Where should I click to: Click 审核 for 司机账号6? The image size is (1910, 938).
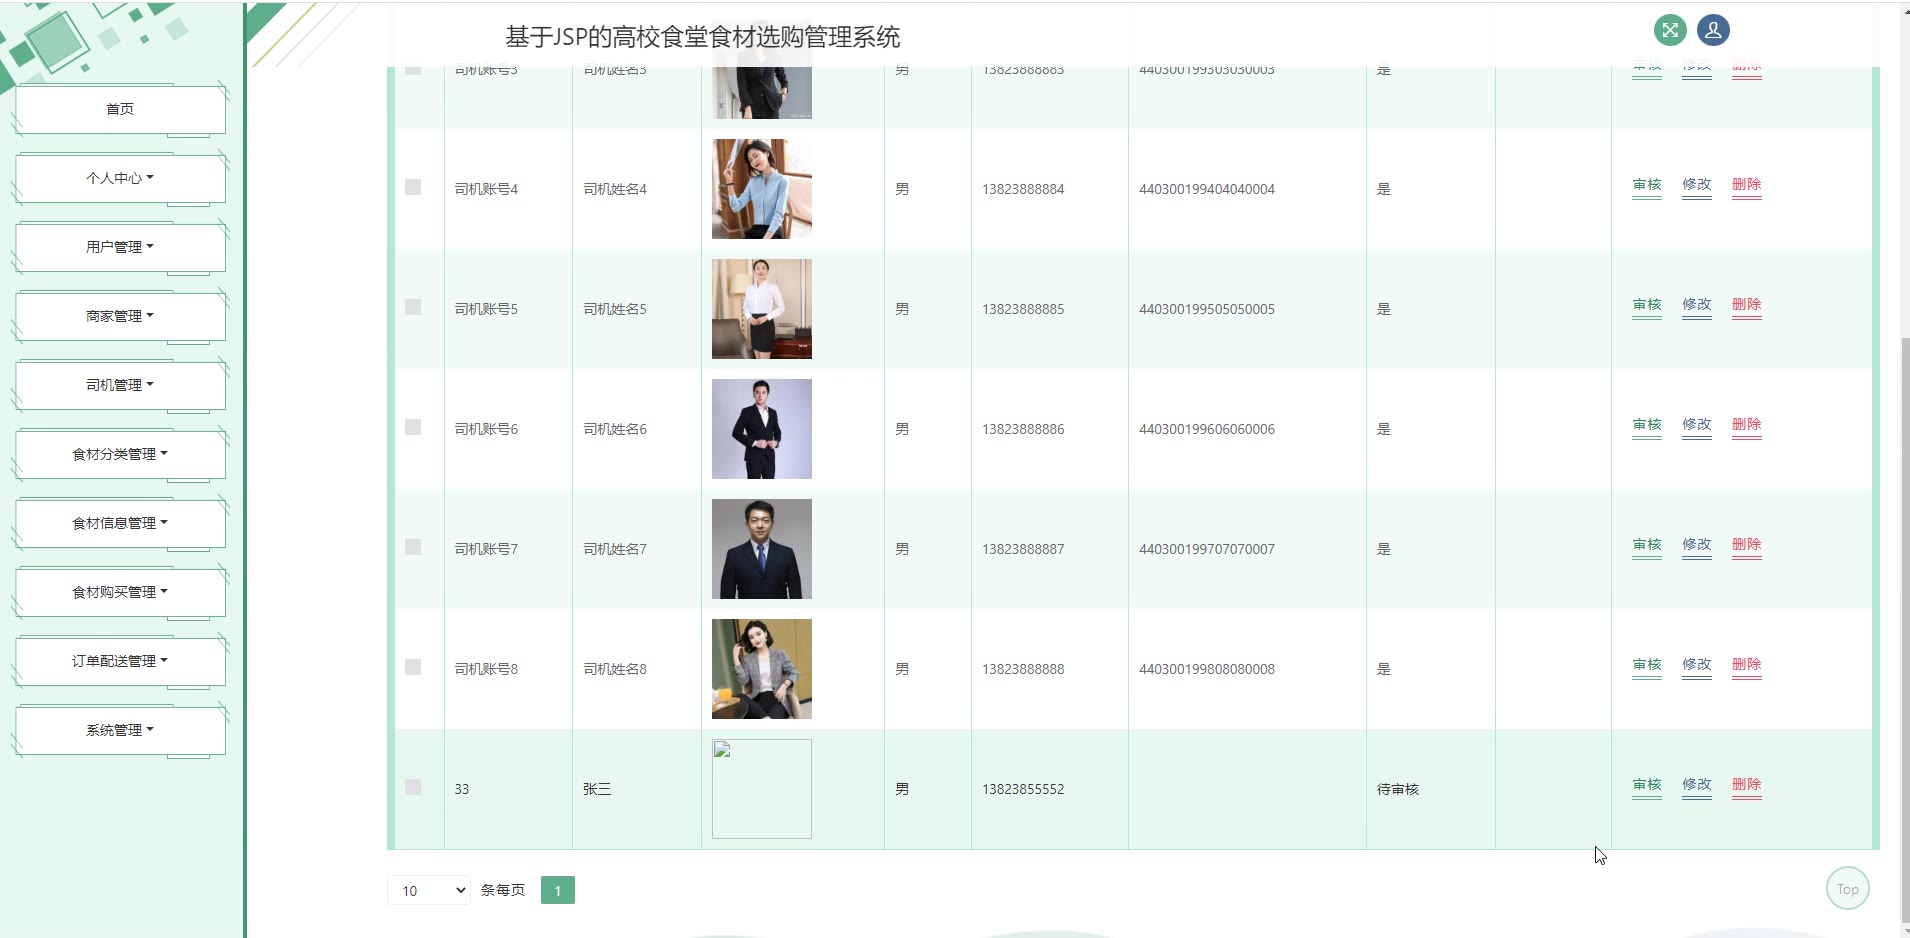1647,425
